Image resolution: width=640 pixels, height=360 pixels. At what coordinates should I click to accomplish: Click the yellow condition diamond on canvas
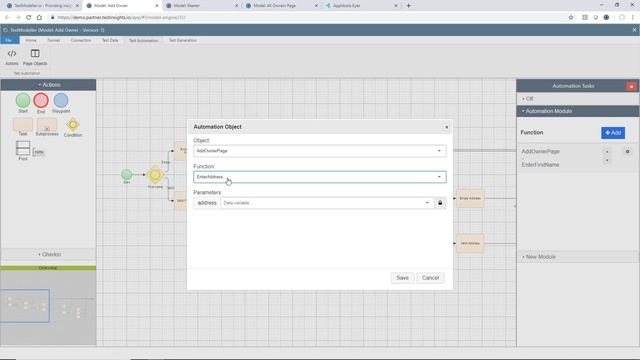click(x=155, y=175)
